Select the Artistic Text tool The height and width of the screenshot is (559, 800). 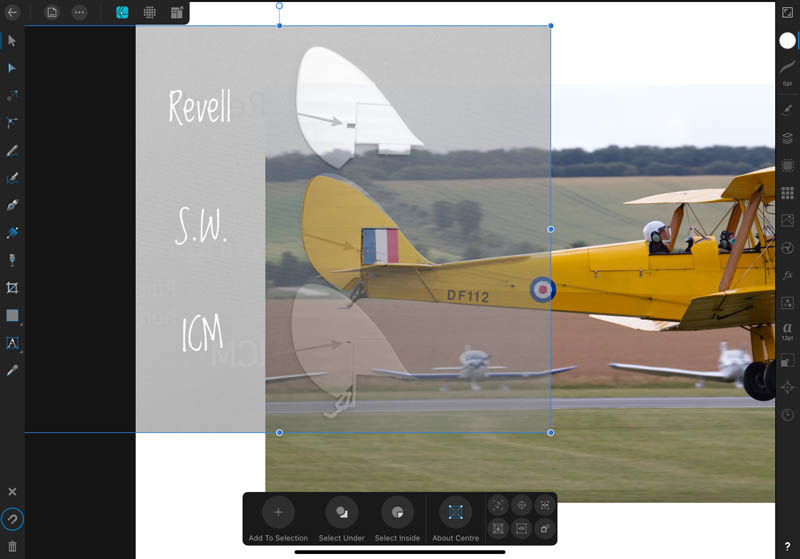click(12, 343)
